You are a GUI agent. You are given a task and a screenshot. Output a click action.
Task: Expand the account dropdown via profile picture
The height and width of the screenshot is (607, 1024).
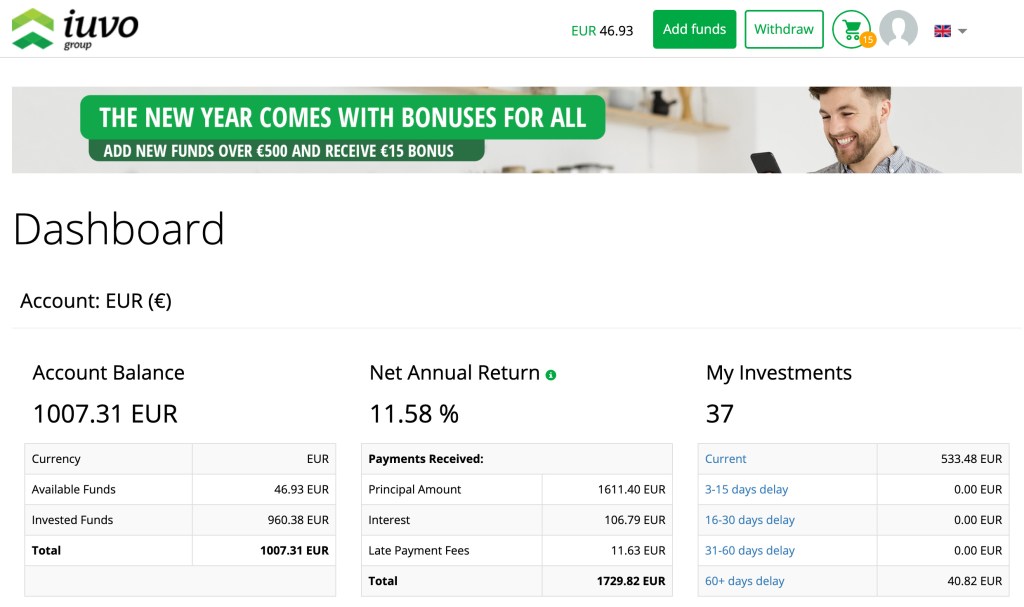pos(899,29)
